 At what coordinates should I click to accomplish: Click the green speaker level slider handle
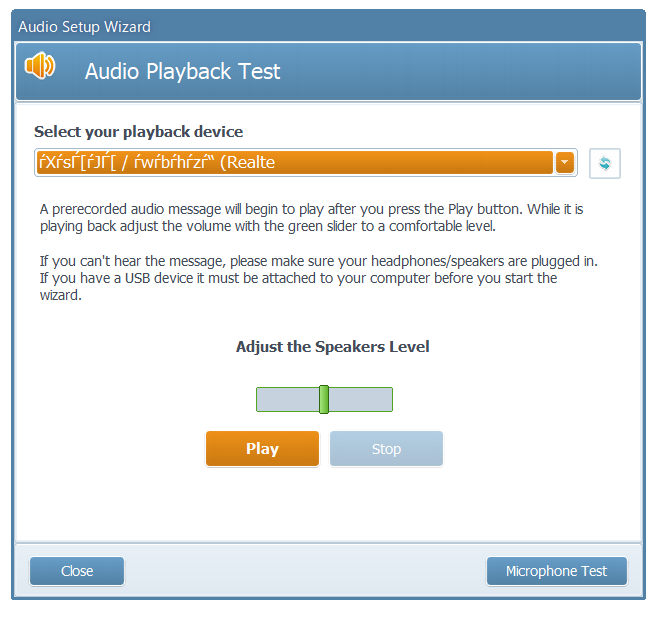point(324,399)
